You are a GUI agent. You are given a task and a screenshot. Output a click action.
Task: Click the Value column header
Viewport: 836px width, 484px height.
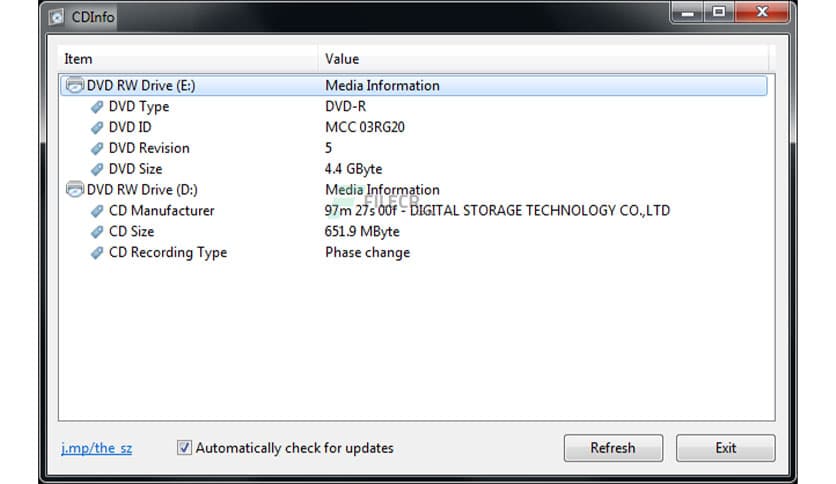(x=544, y=59)
